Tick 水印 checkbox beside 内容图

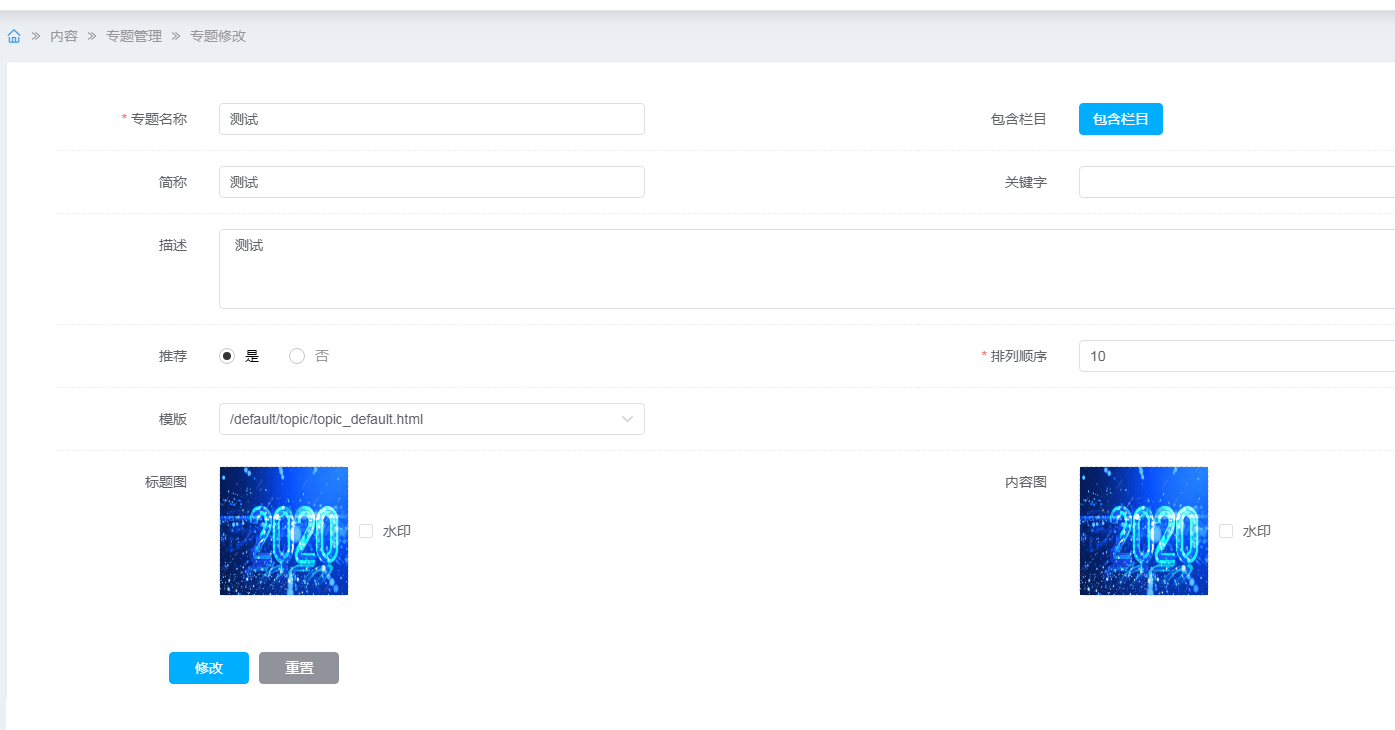pos(1226,531)
